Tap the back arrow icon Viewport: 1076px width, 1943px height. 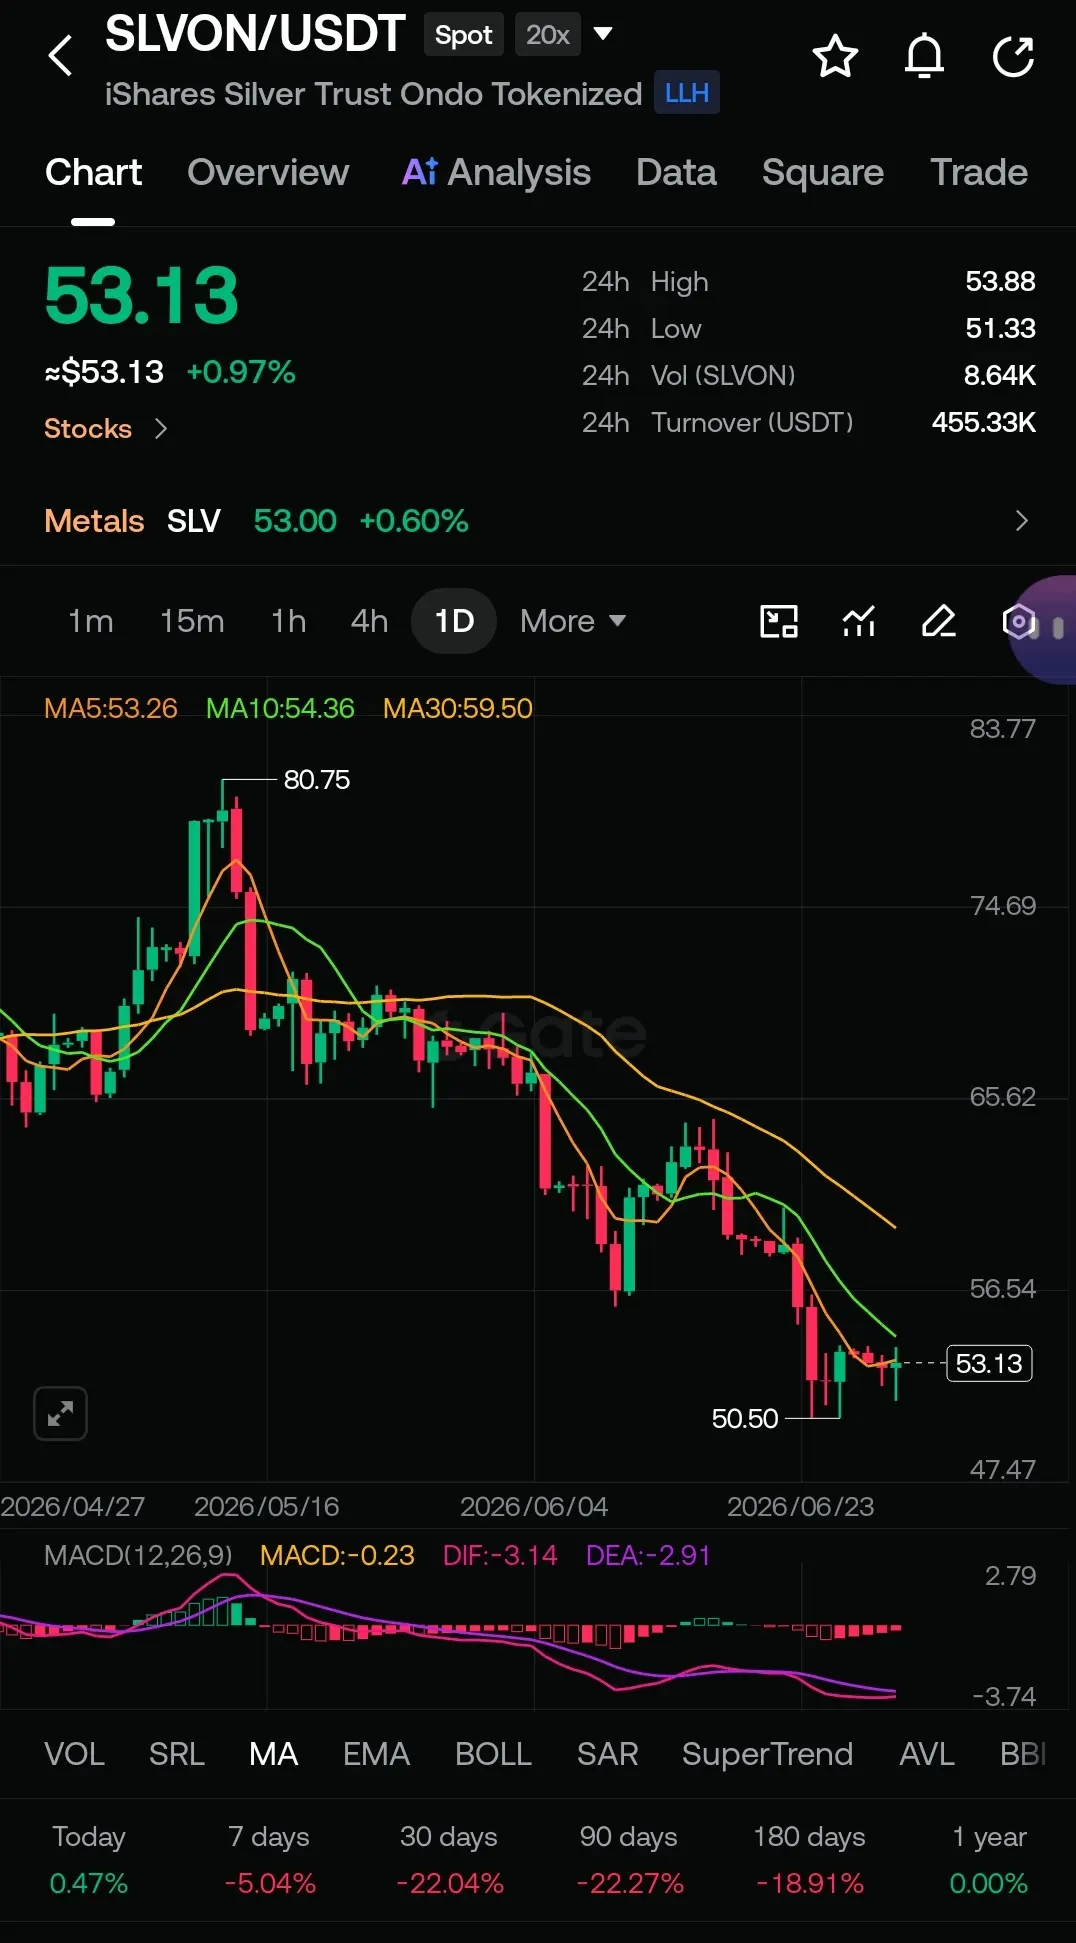pos(61,56)
